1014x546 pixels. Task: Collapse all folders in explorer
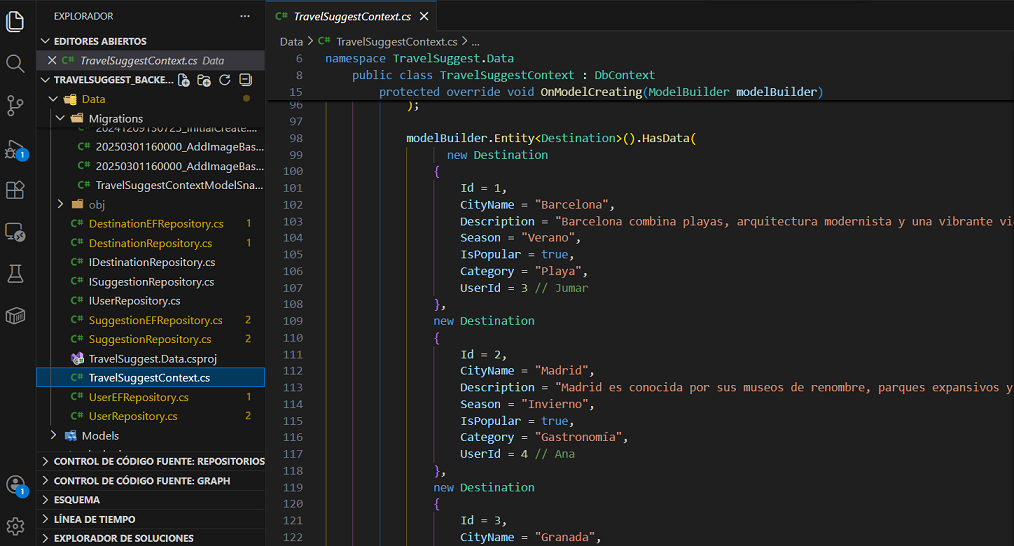point(245,80)
